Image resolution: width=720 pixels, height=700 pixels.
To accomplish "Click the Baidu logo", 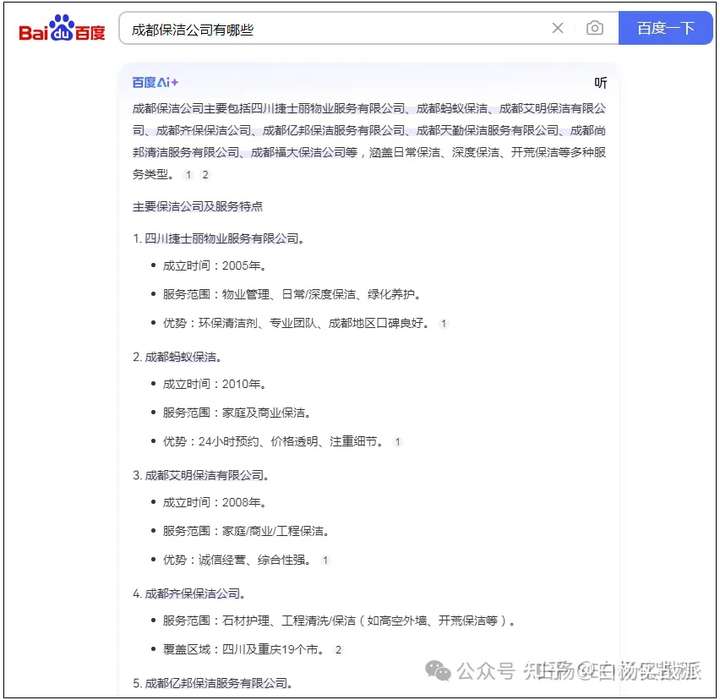I will click(x=62, y=28).
